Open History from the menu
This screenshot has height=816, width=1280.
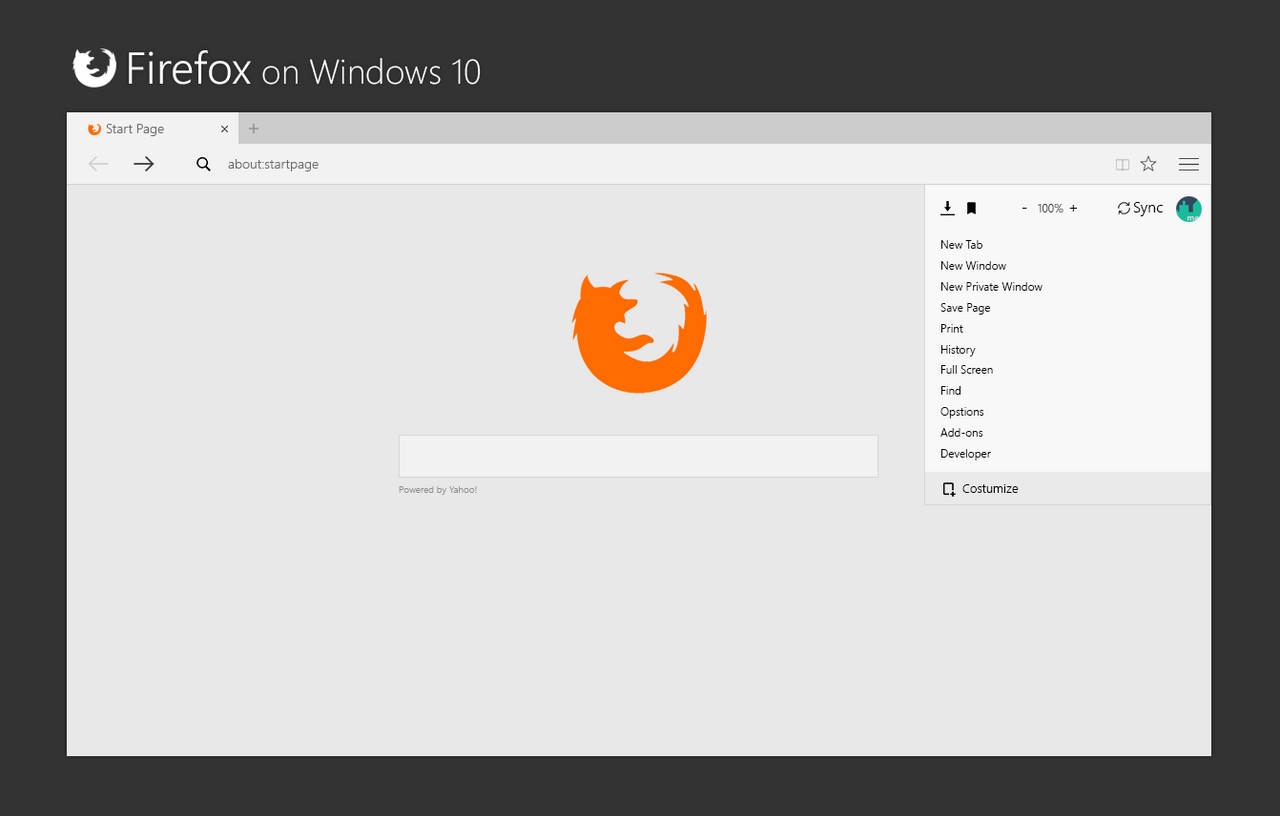[957, 350]
